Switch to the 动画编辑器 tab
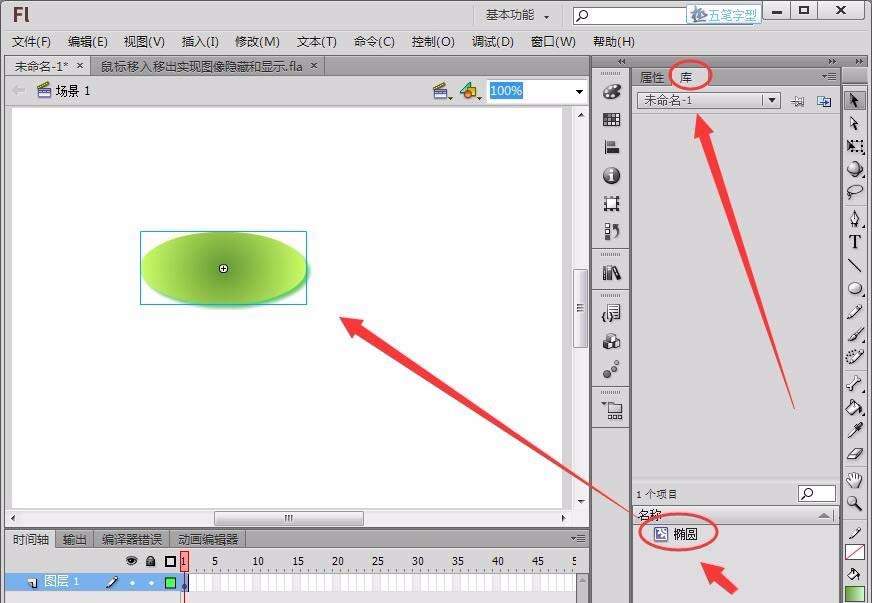Viewport: 872px width, 603px height. click(208, 539)
